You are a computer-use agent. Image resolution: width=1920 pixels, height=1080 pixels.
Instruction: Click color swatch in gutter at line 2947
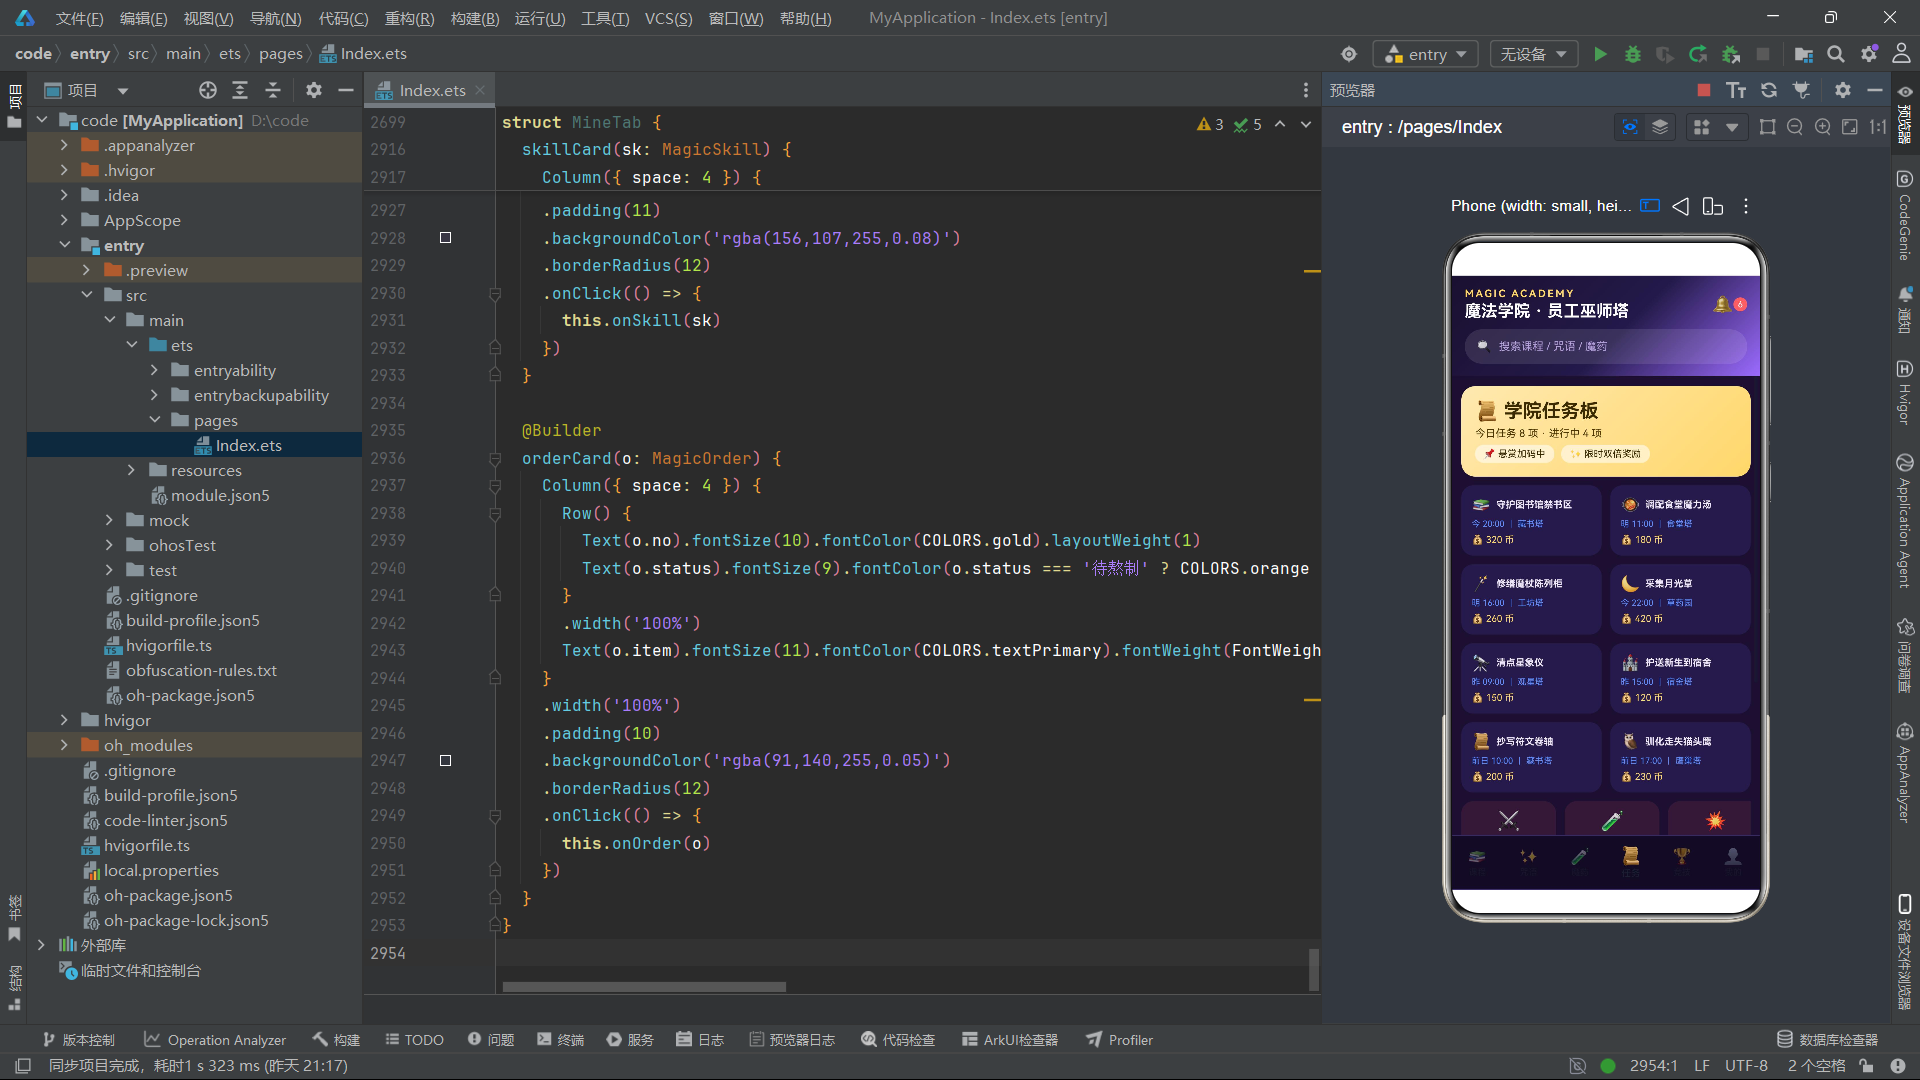click(x=446, y=761)
